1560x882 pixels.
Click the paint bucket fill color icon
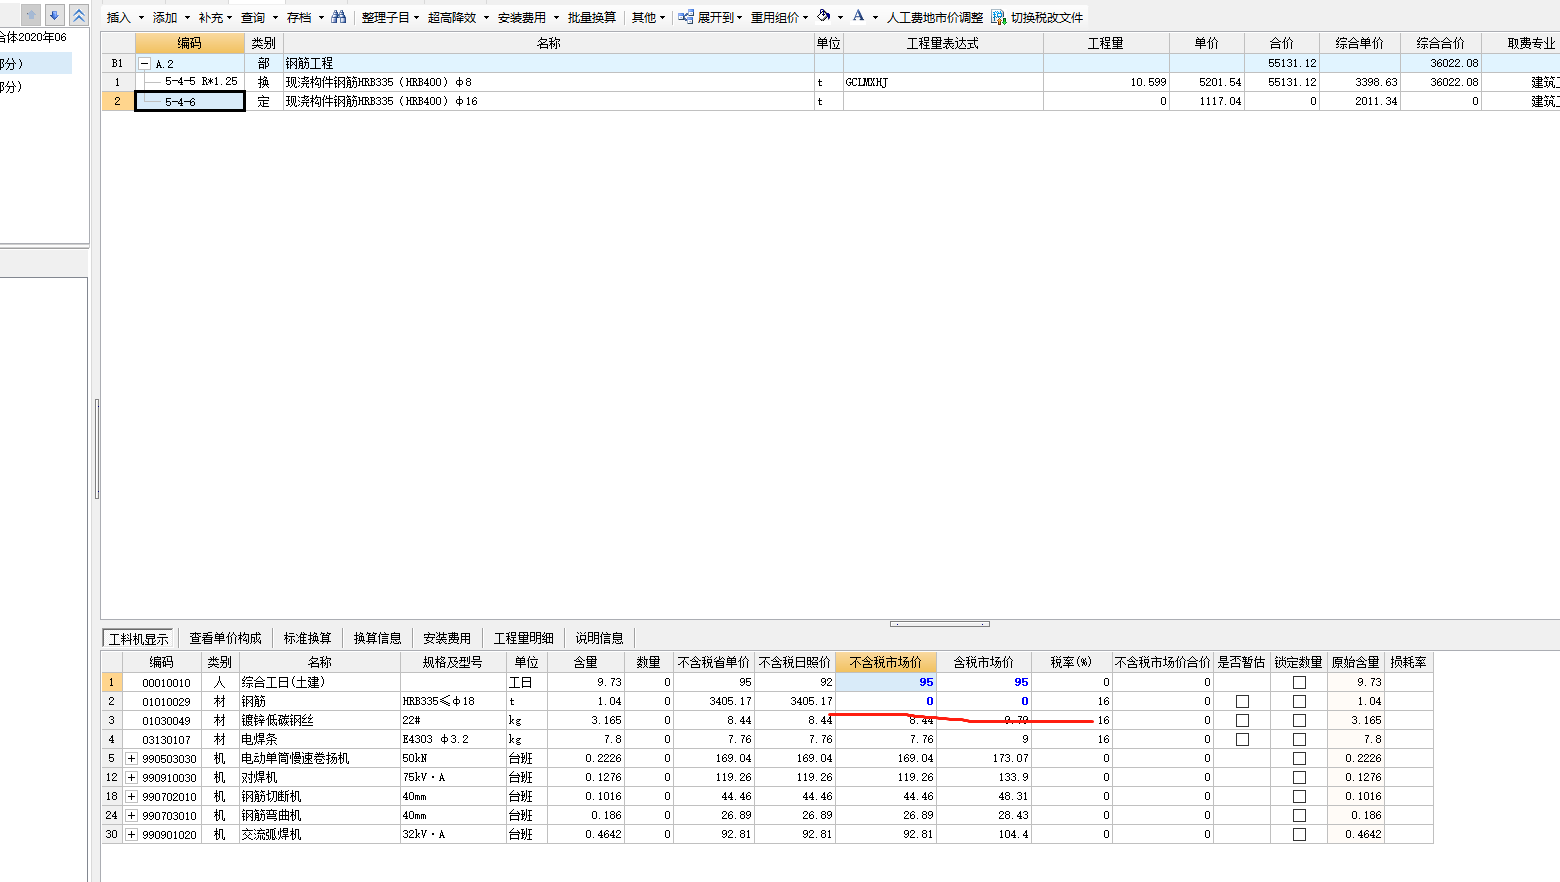(x=824, y=16)
